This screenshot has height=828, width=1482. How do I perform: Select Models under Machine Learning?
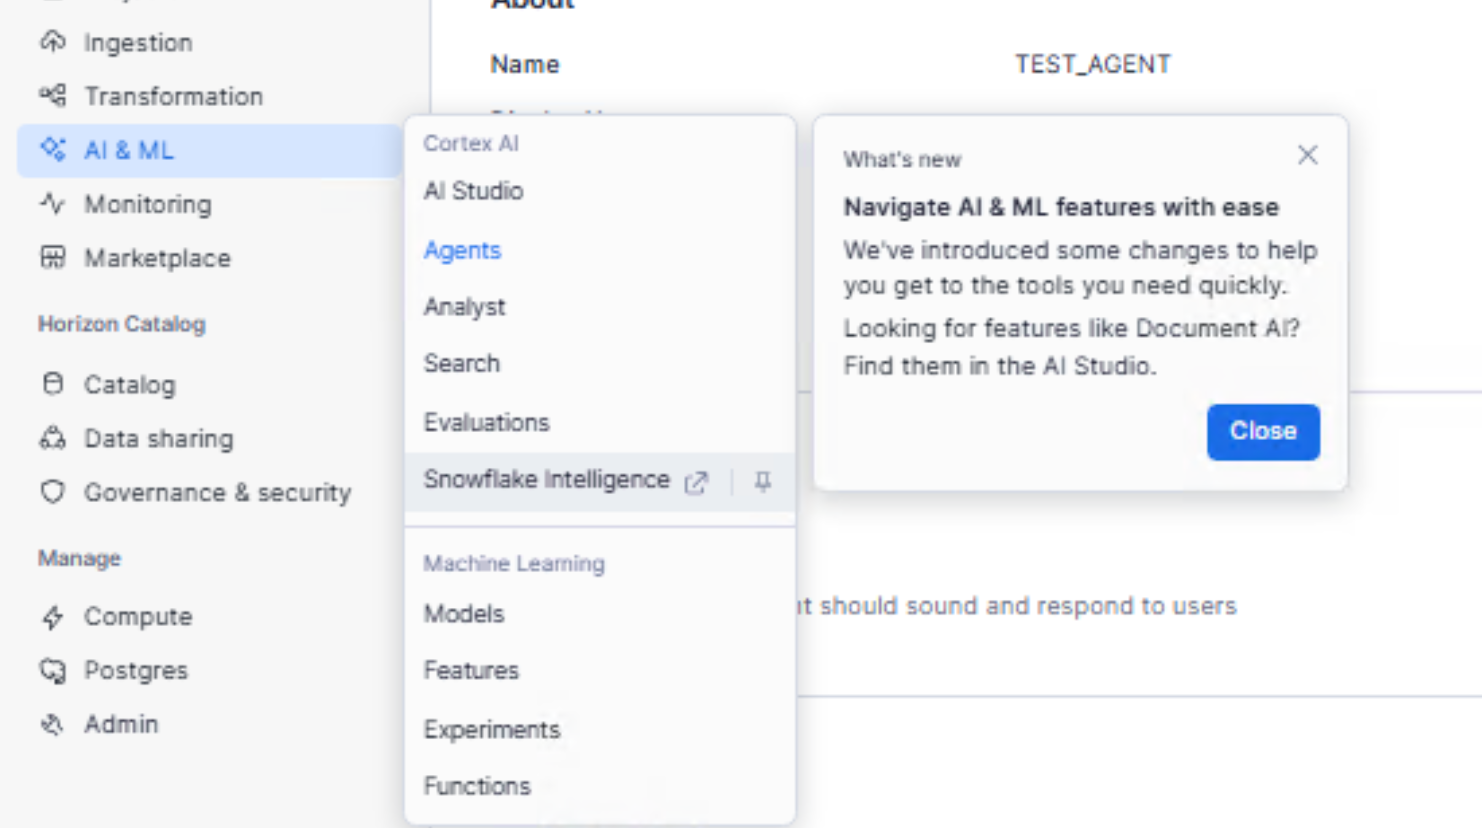tap(464, 614)
